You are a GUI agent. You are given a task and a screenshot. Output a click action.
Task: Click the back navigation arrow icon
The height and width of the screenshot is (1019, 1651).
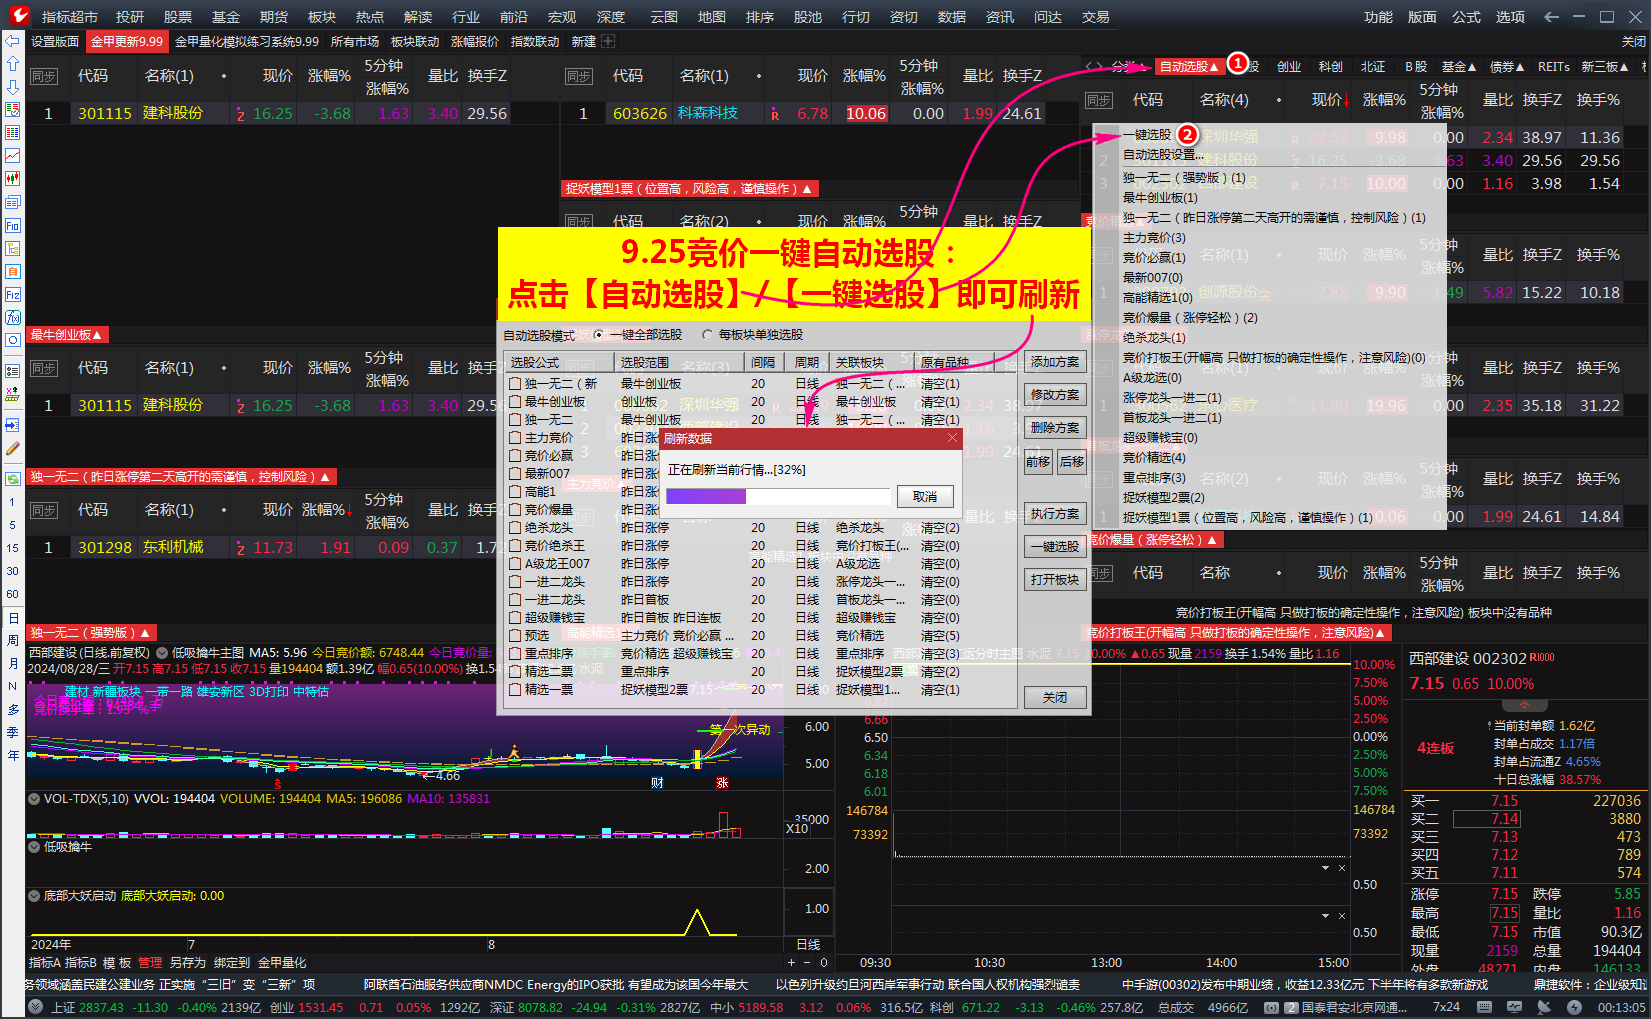click(x=1551, y=17)
